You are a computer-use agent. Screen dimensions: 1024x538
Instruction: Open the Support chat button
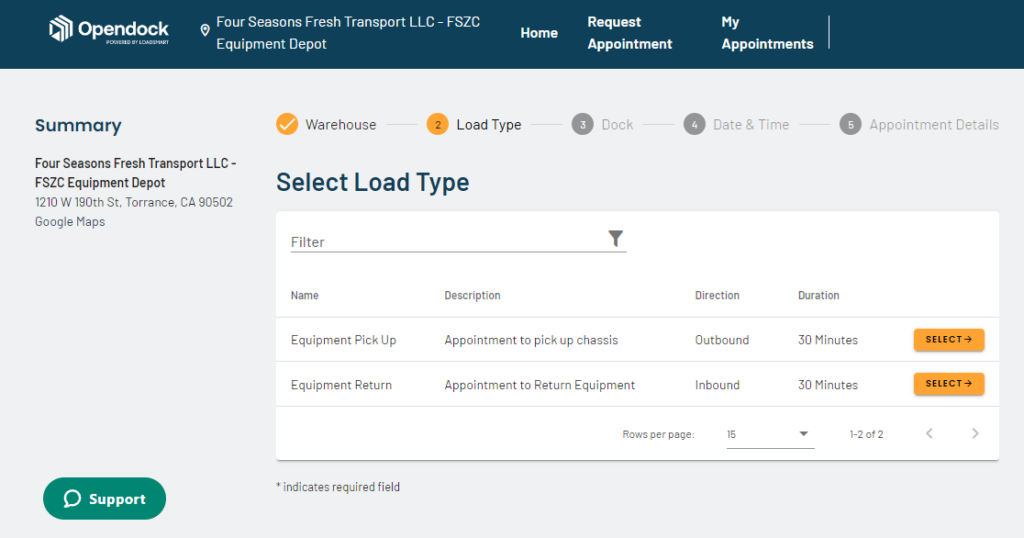[x=104, y=499]
